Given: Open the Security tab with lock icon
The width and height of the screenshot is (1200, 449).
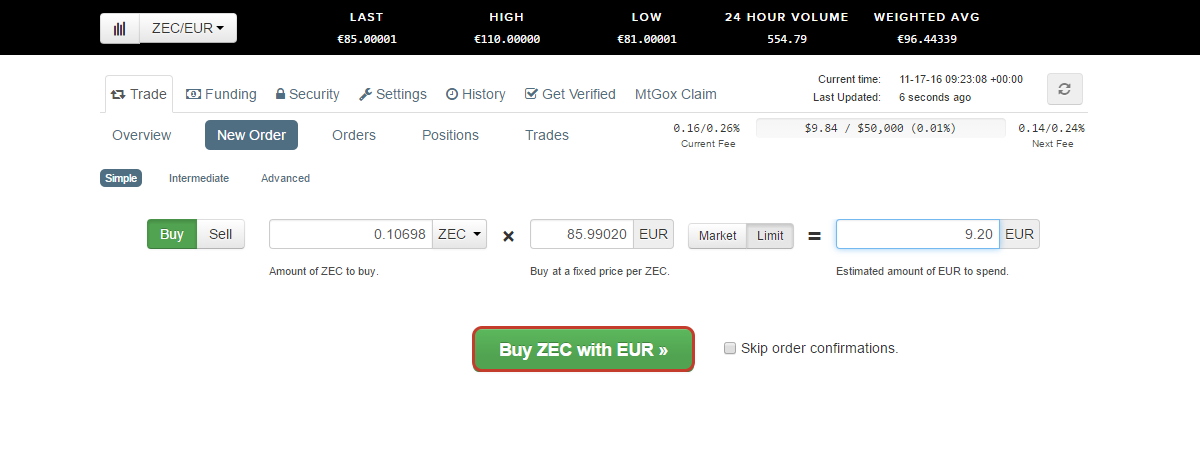Looking at the screenshot, I should click(307, 94).
